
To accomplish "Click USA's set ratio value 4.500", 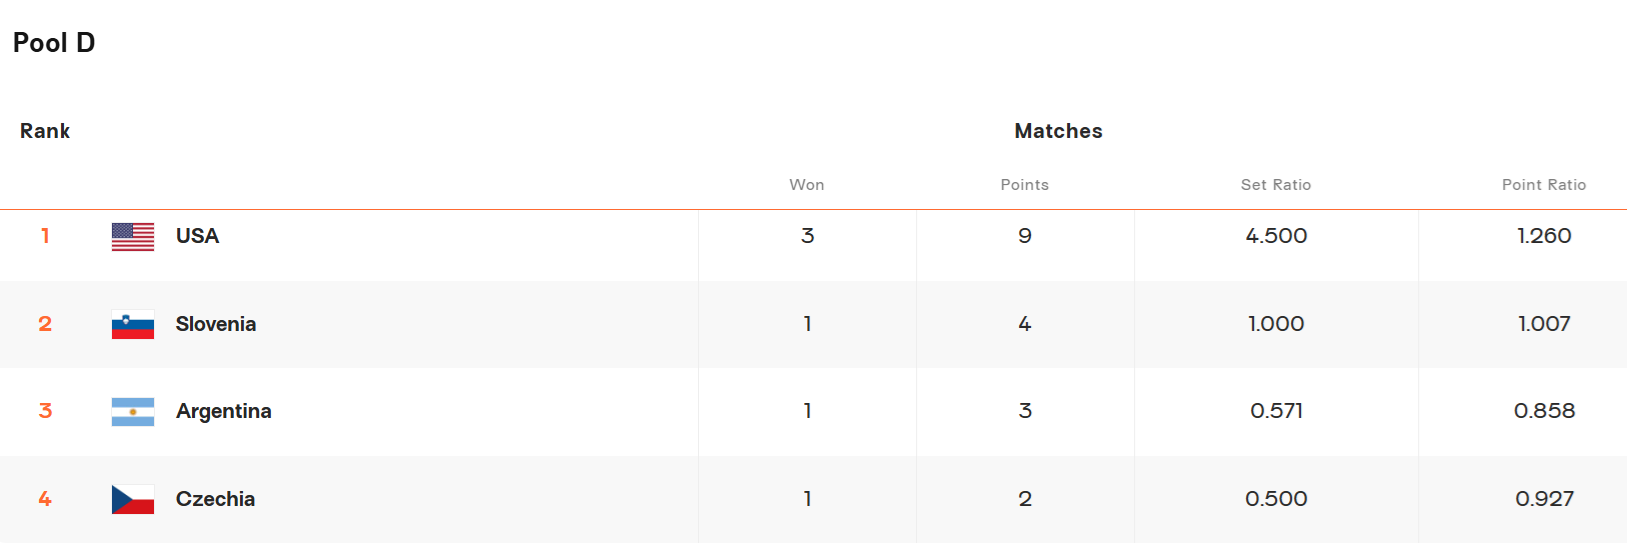I will pos(1276,236).
